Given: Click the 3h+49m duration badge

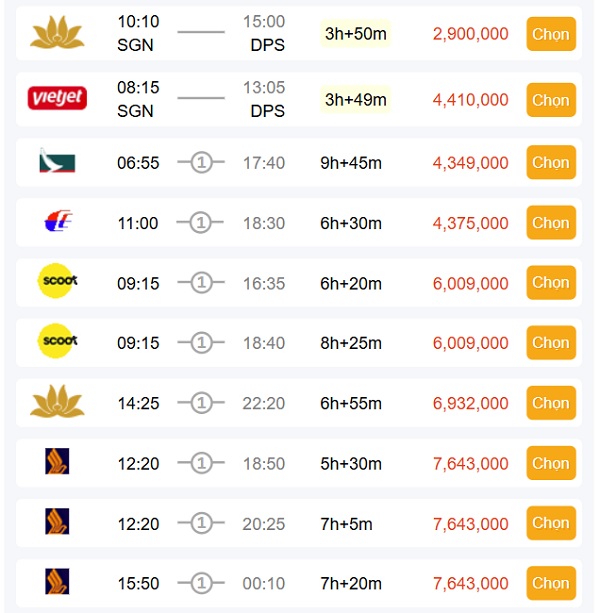Looking at the screenshot, I should tap(355, 99).
